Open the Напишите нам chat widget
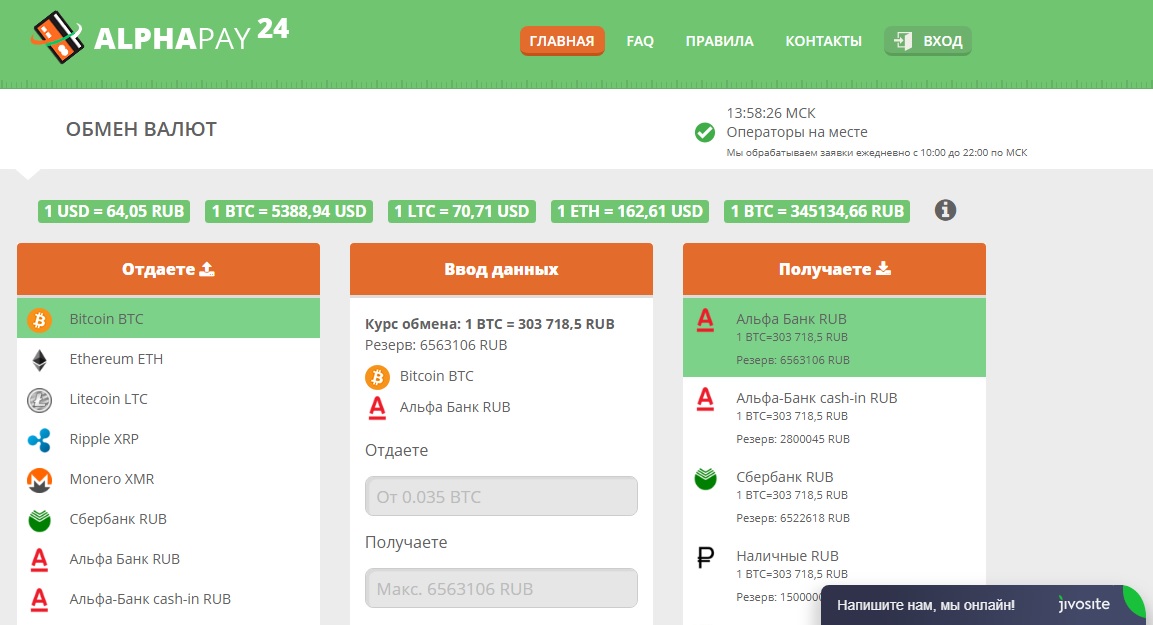 [983, 605]
